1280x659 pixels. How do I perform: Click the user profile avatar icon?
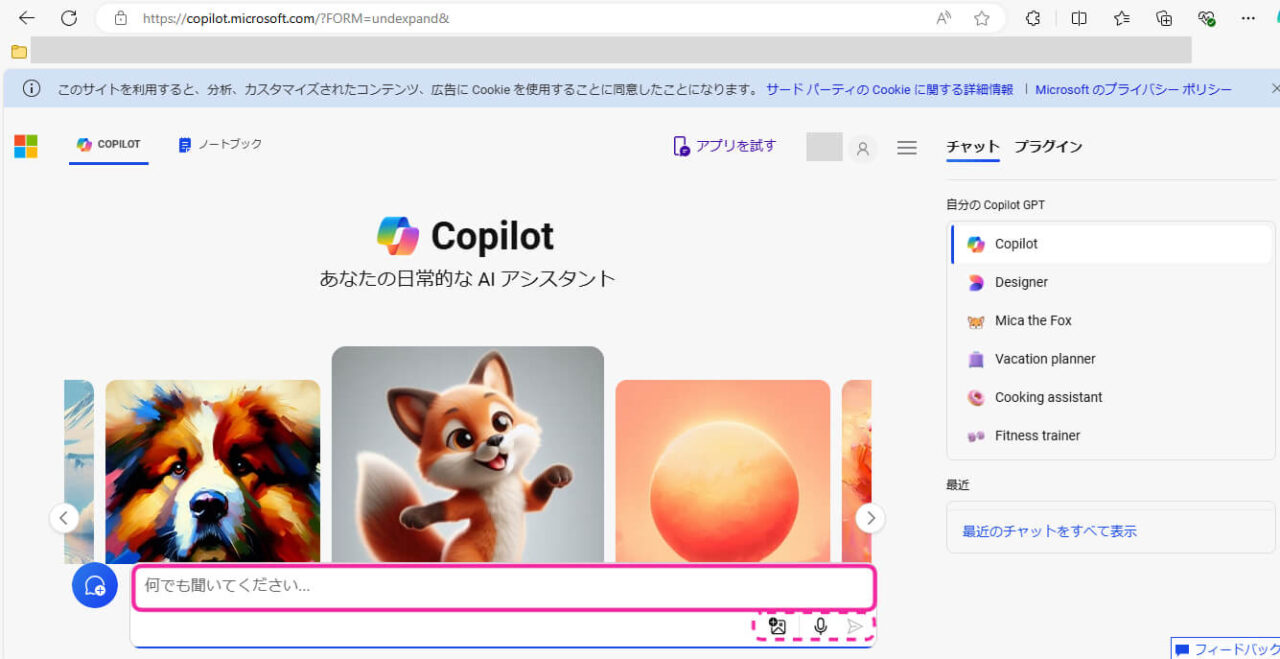(862, 149)
